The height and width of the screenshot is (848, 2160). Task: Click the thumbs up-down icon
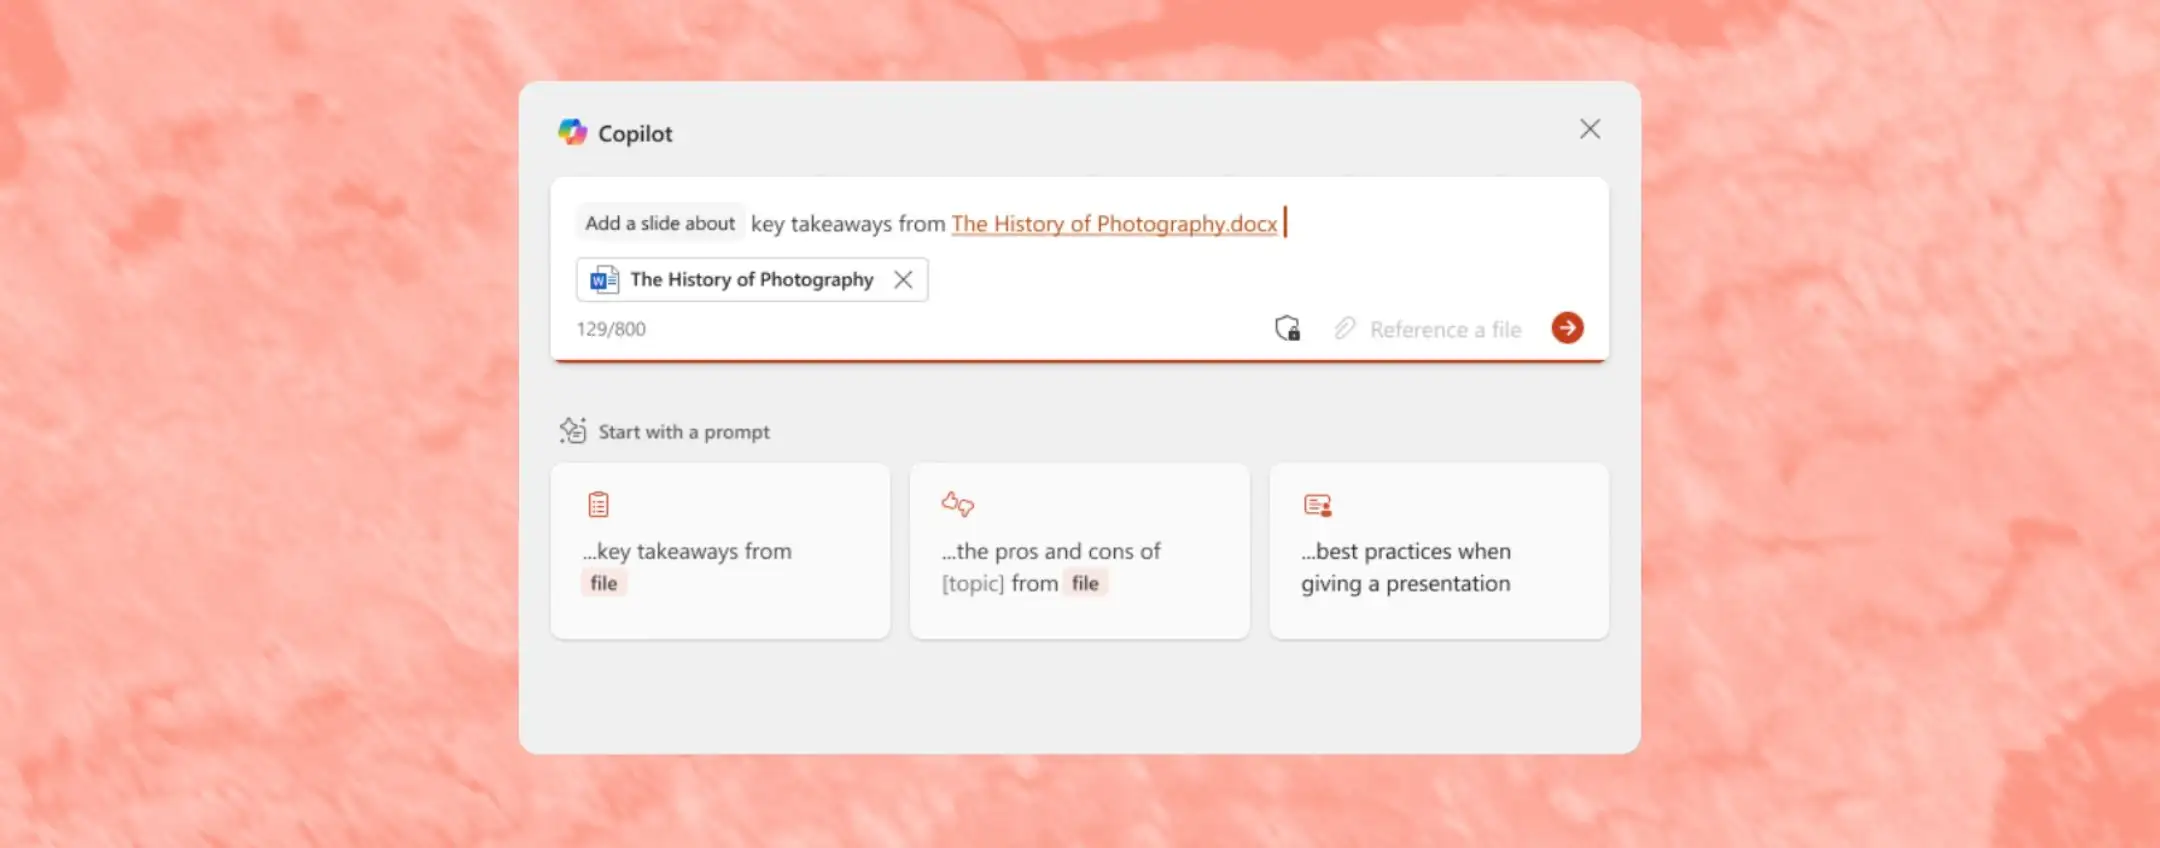pos(958,504)
